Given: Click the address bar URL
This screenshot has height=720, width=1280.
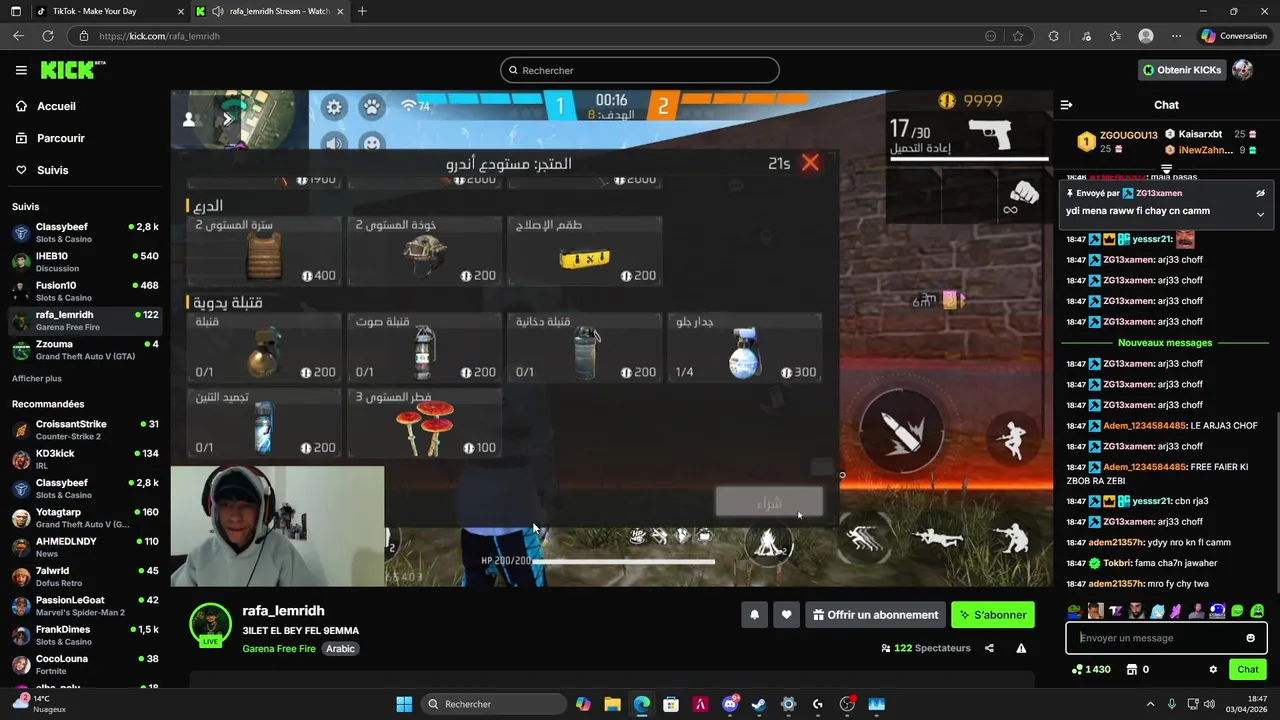Looking at the screenshot, I should tap(160, 36).
